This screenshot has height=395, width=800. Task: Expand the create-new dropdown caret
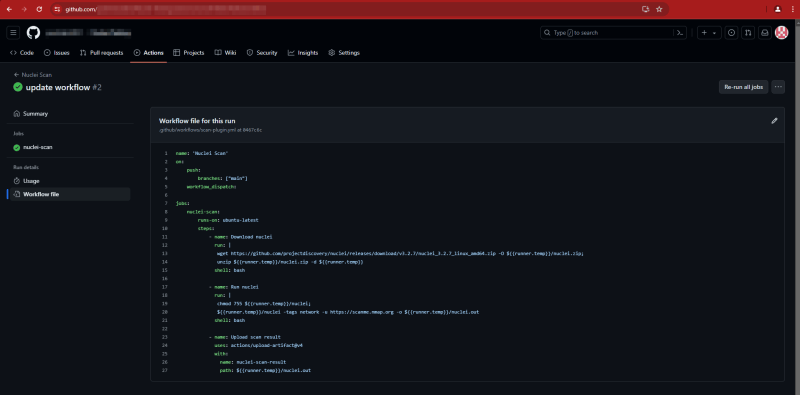pyautogui.click(x=714, y=33)
